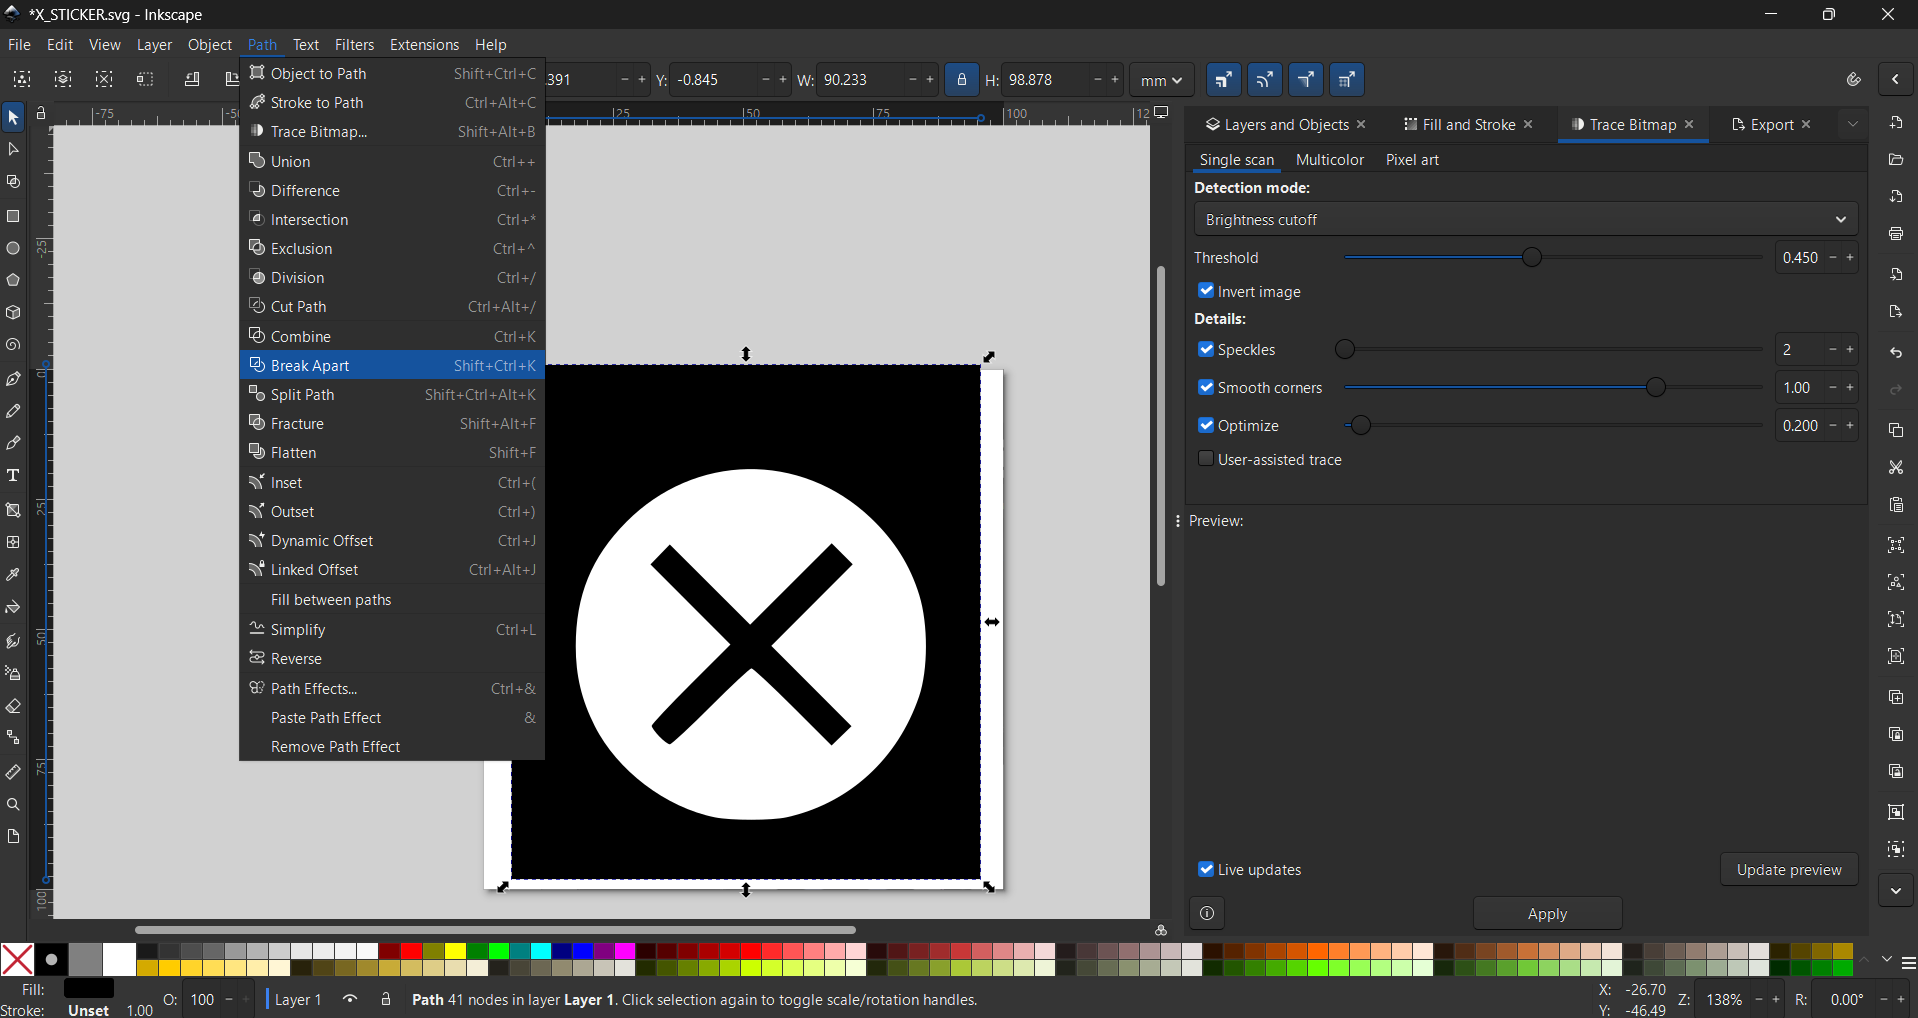Open the display mode monitor icon above canvas

click(1162, 113)
